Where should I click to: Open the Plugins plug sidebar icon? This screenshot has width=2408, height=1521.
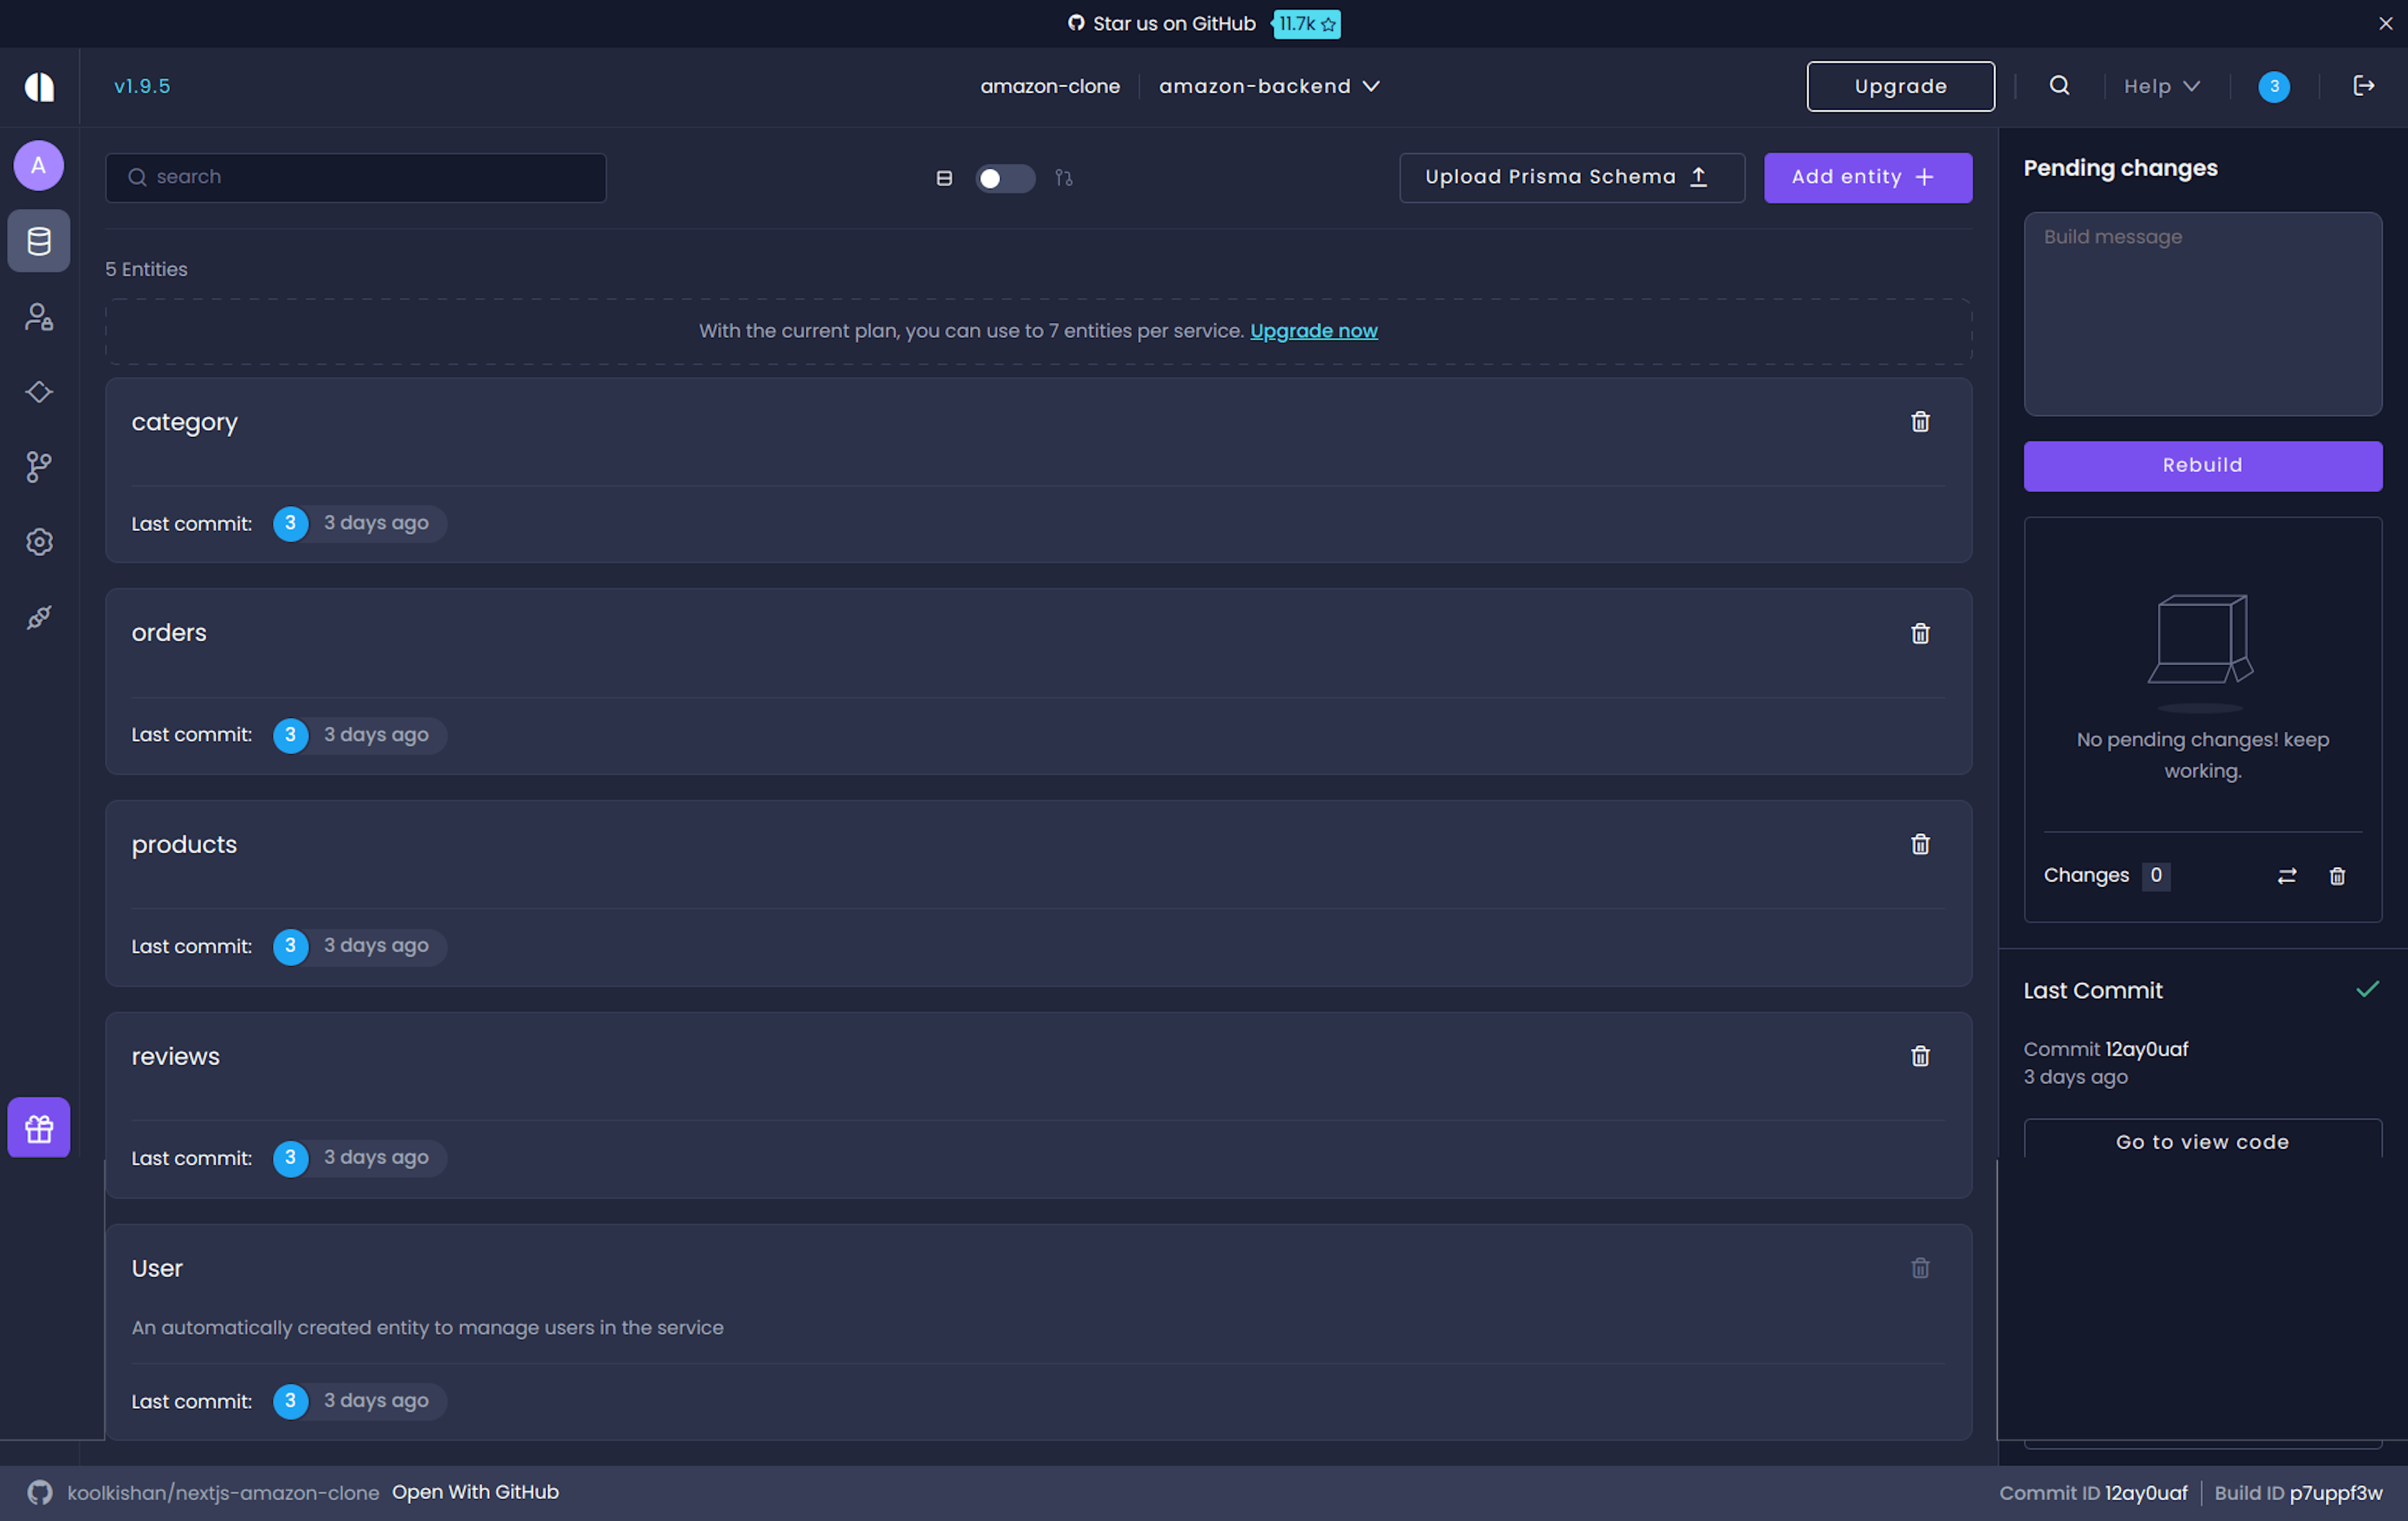[x=39, y=617]
